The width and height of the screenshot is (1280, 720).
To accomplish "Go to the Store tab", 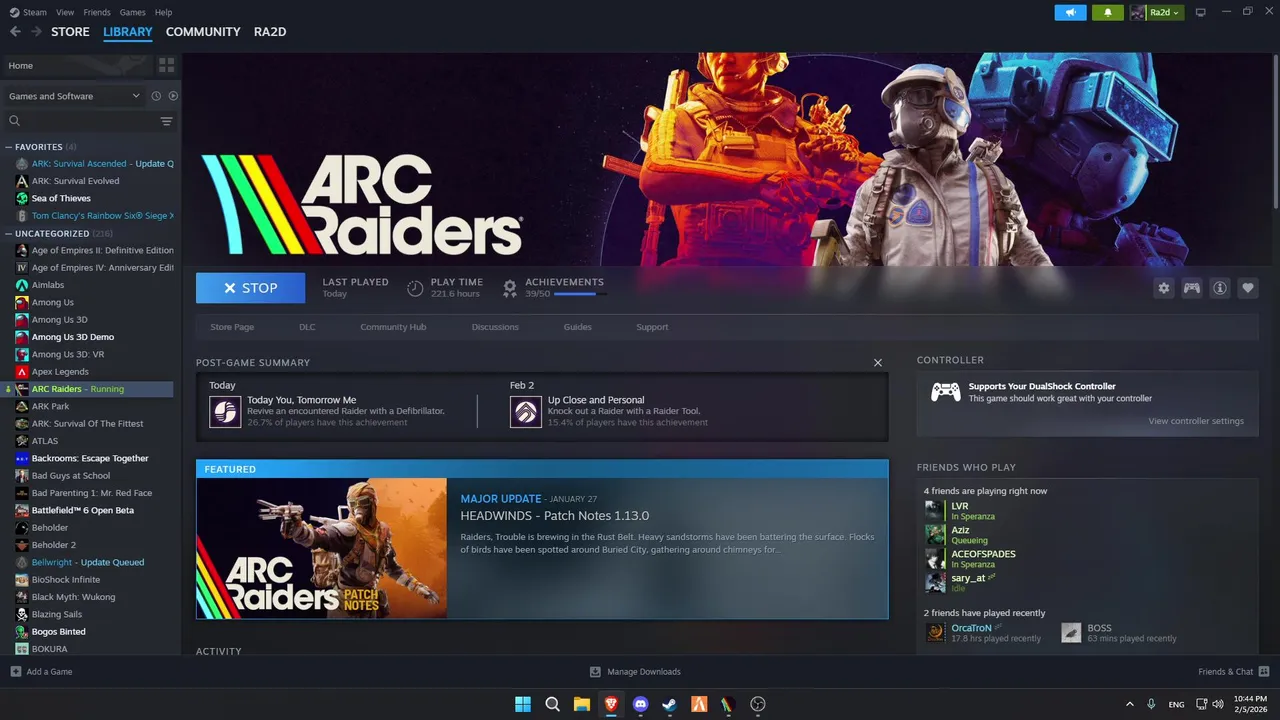I will pos(70,32).
